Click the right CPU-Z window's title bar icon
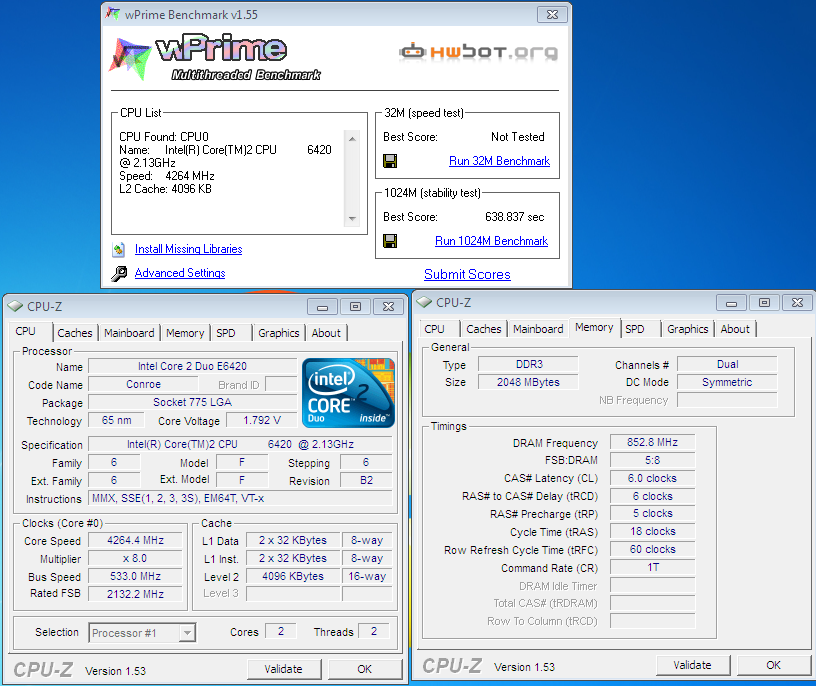Viewport: 816px width, 686px height. click(425, 302)
